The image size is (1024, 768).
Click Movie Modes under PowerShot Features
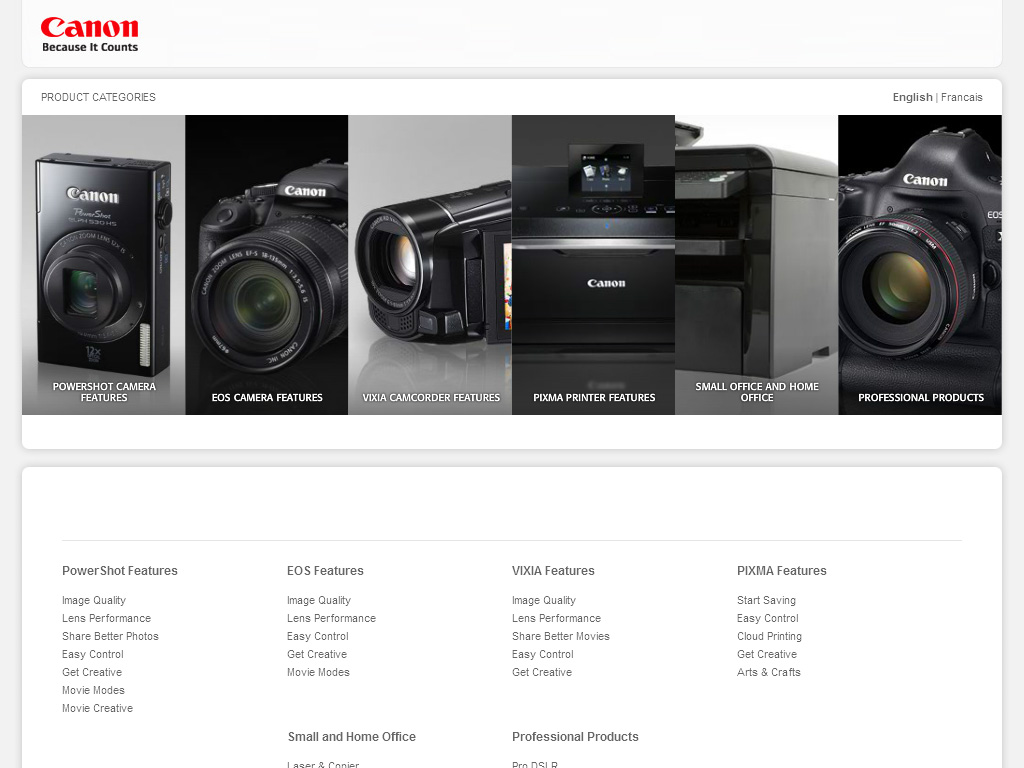click(93, 690)
